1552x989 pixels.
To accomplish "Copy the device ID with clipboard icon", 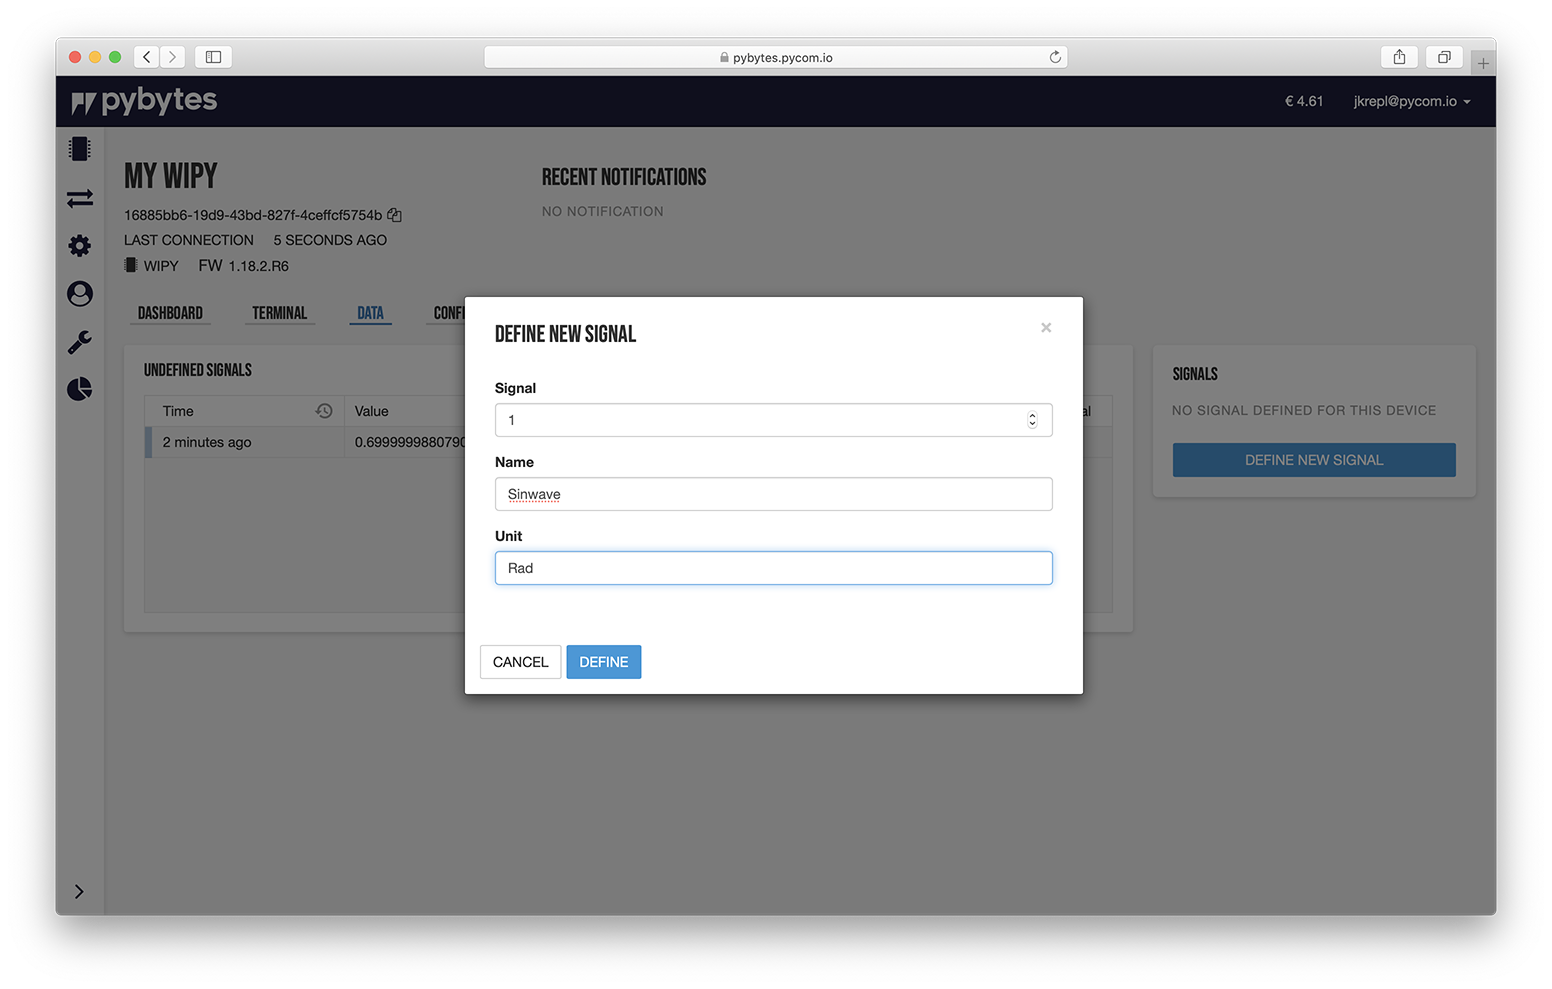I will pos(395,215).
